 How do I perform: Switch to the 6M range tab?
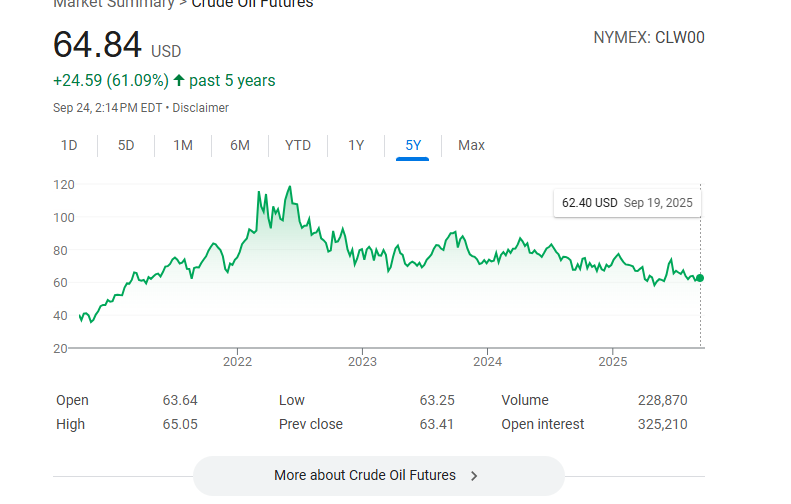pyautogui.click(x=240, y=145)
